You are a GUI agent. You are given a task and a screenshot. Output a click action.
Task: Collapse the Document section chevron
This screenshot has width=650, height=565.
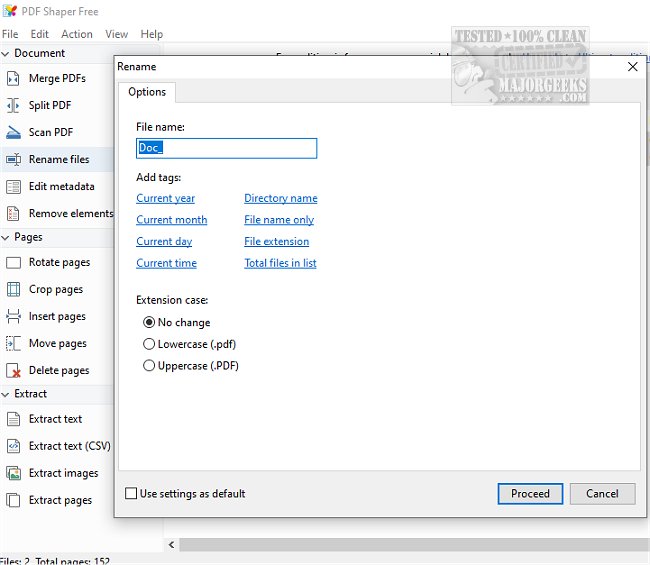[x=5, y=54]
